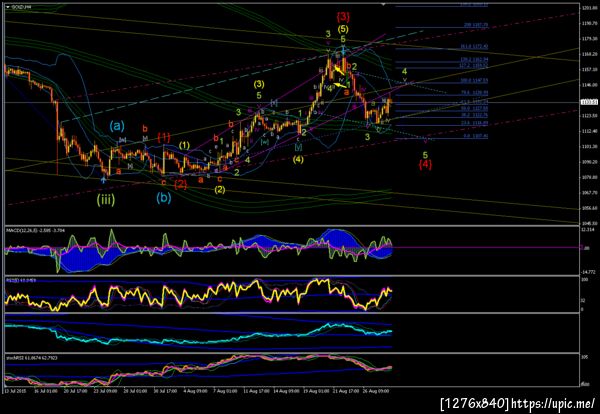Click the 100.0 Fibonacci level label

coord(474,81)
